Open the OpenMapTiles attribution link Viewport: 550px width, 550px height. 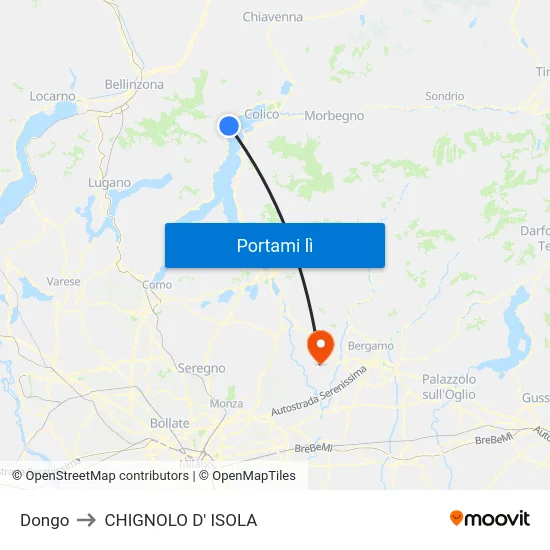click(247, 476)
